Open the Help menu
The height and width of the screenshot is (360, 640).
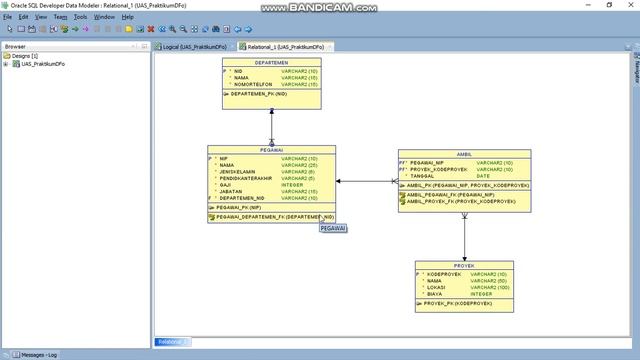(128, 17)
